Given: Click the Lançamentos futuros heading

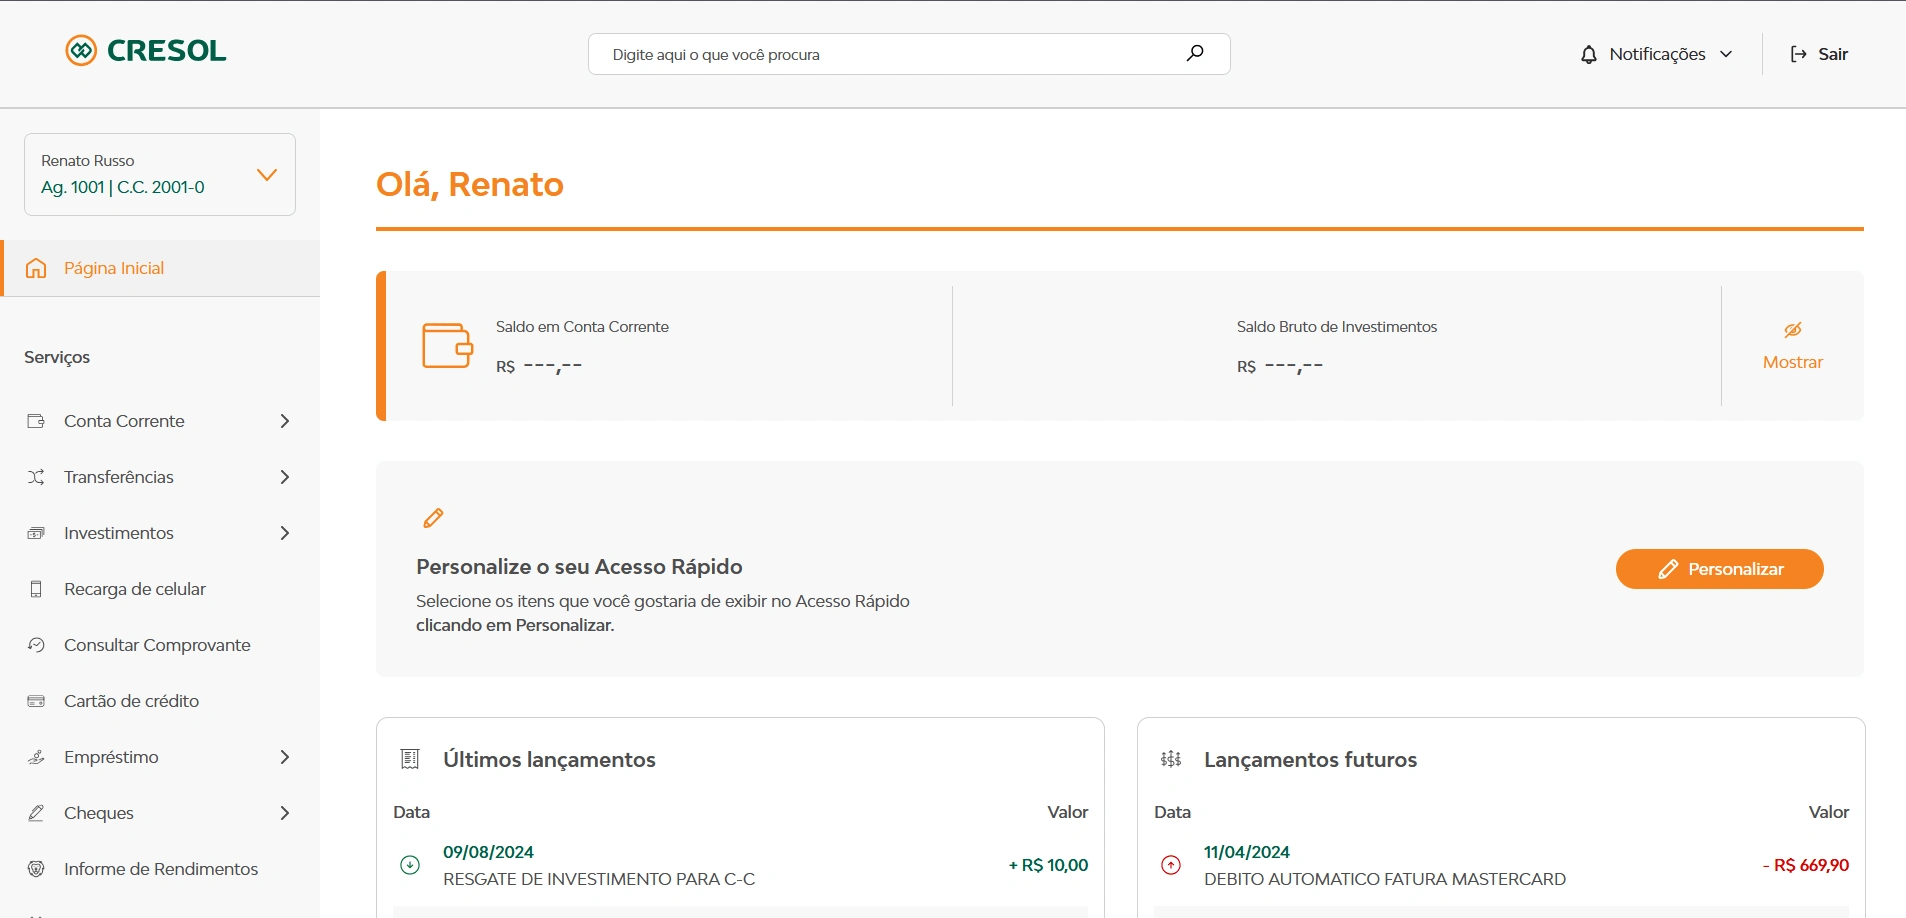Looking at the screenshot, I should click(x=1310, y=759).
